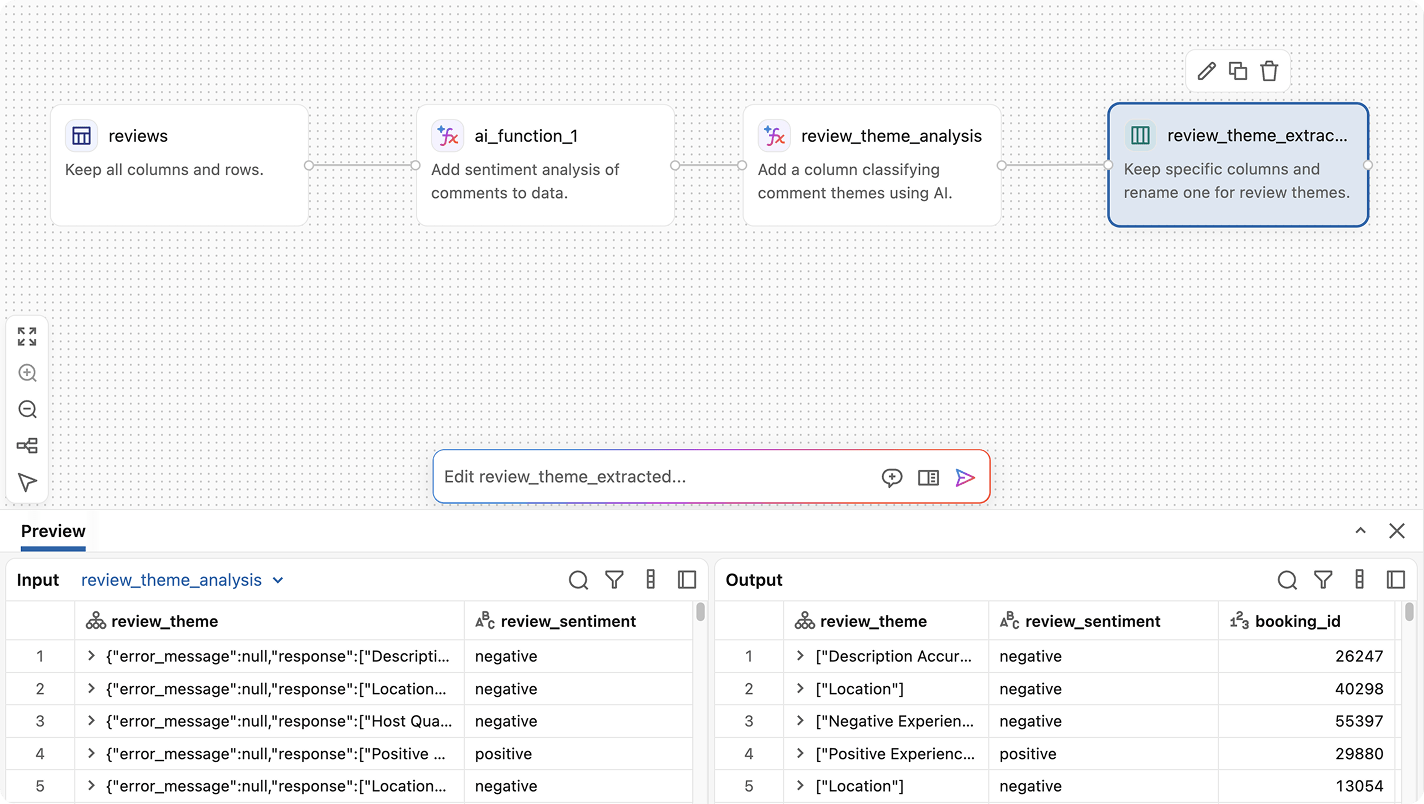
Task: Toggle the Output panel sidebar layout icon
Action: (1396, 580)
